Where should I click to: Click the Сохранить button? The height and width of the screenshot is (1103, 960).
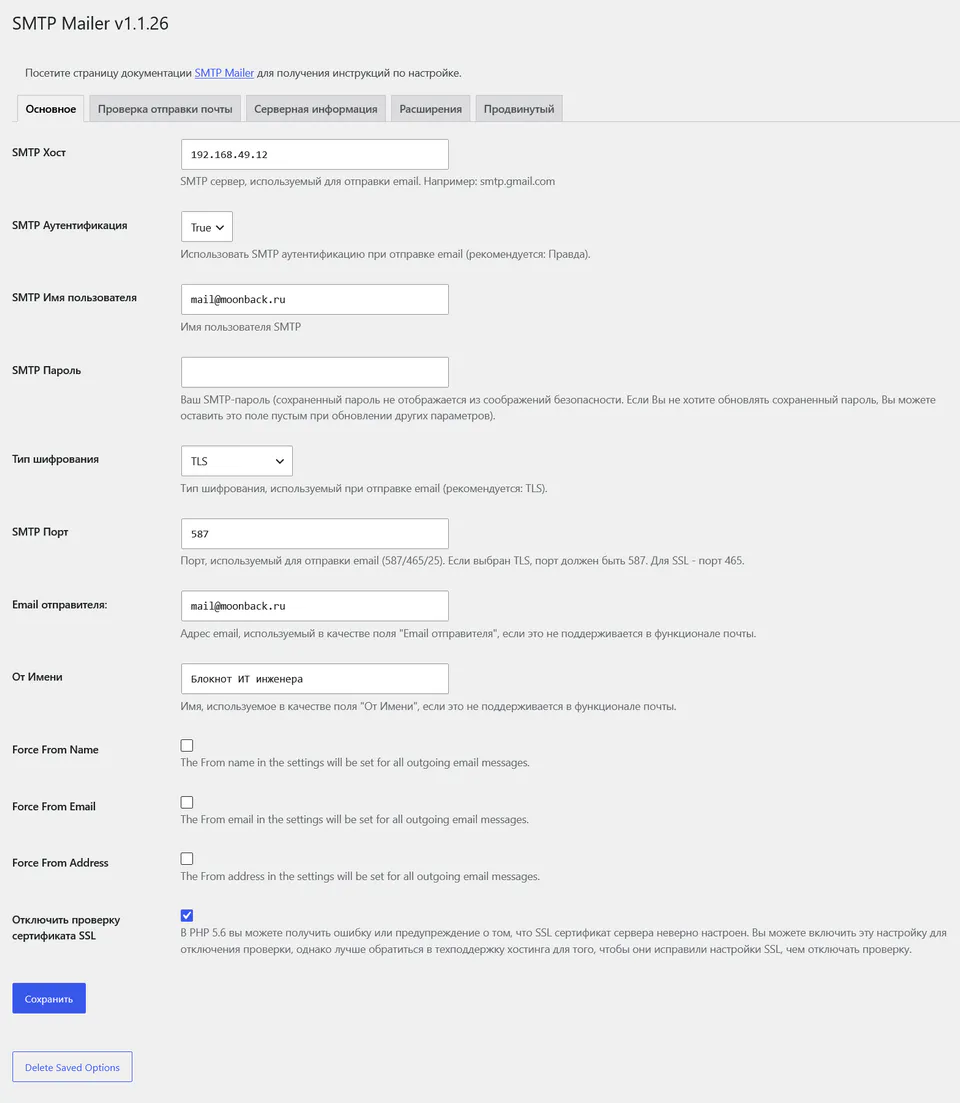[x=49, y=998]
